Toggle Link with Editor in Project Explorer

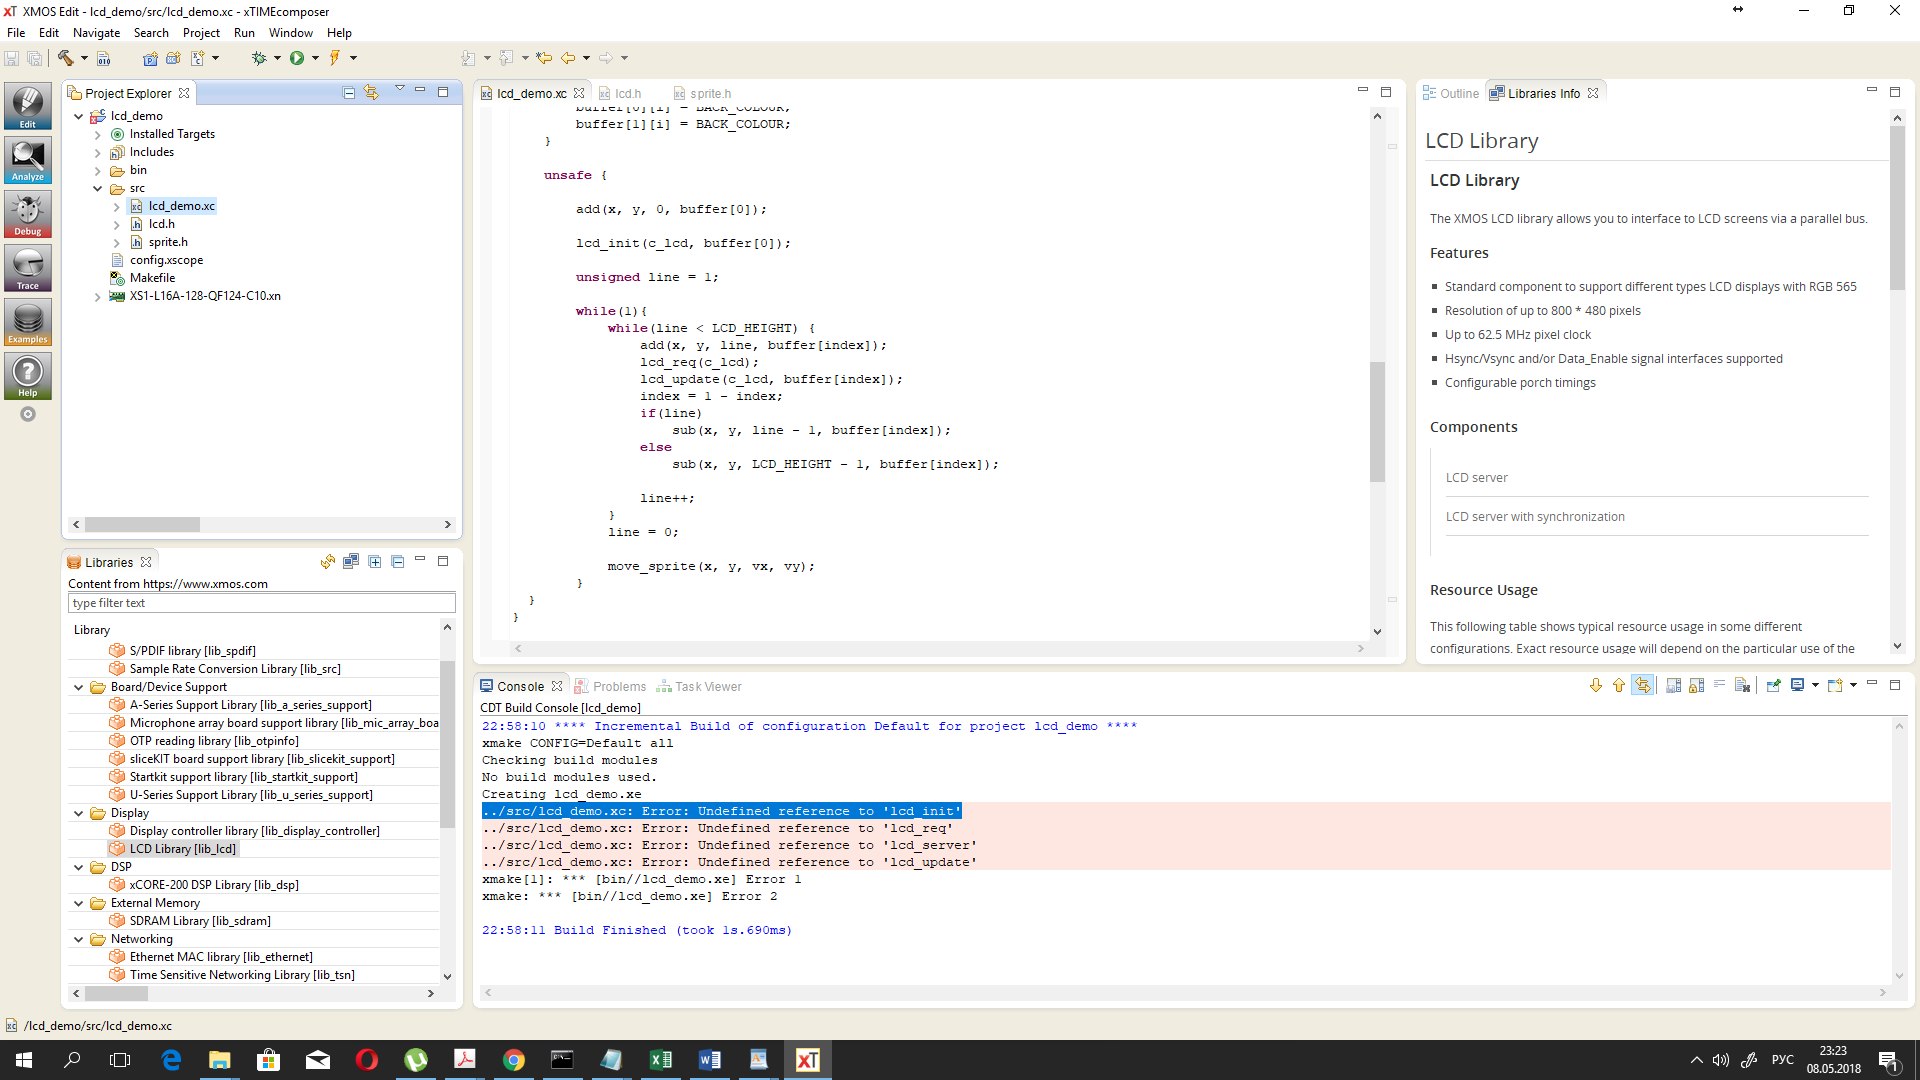click(372, 93)
